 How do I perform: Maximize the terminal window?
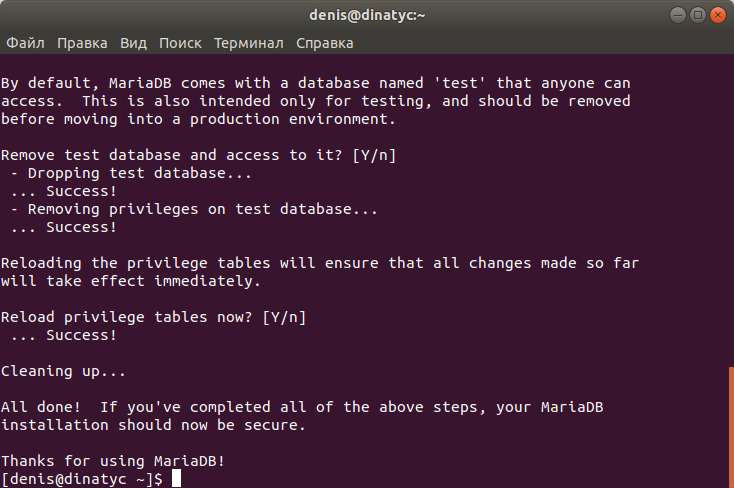[x=697, y=15]
